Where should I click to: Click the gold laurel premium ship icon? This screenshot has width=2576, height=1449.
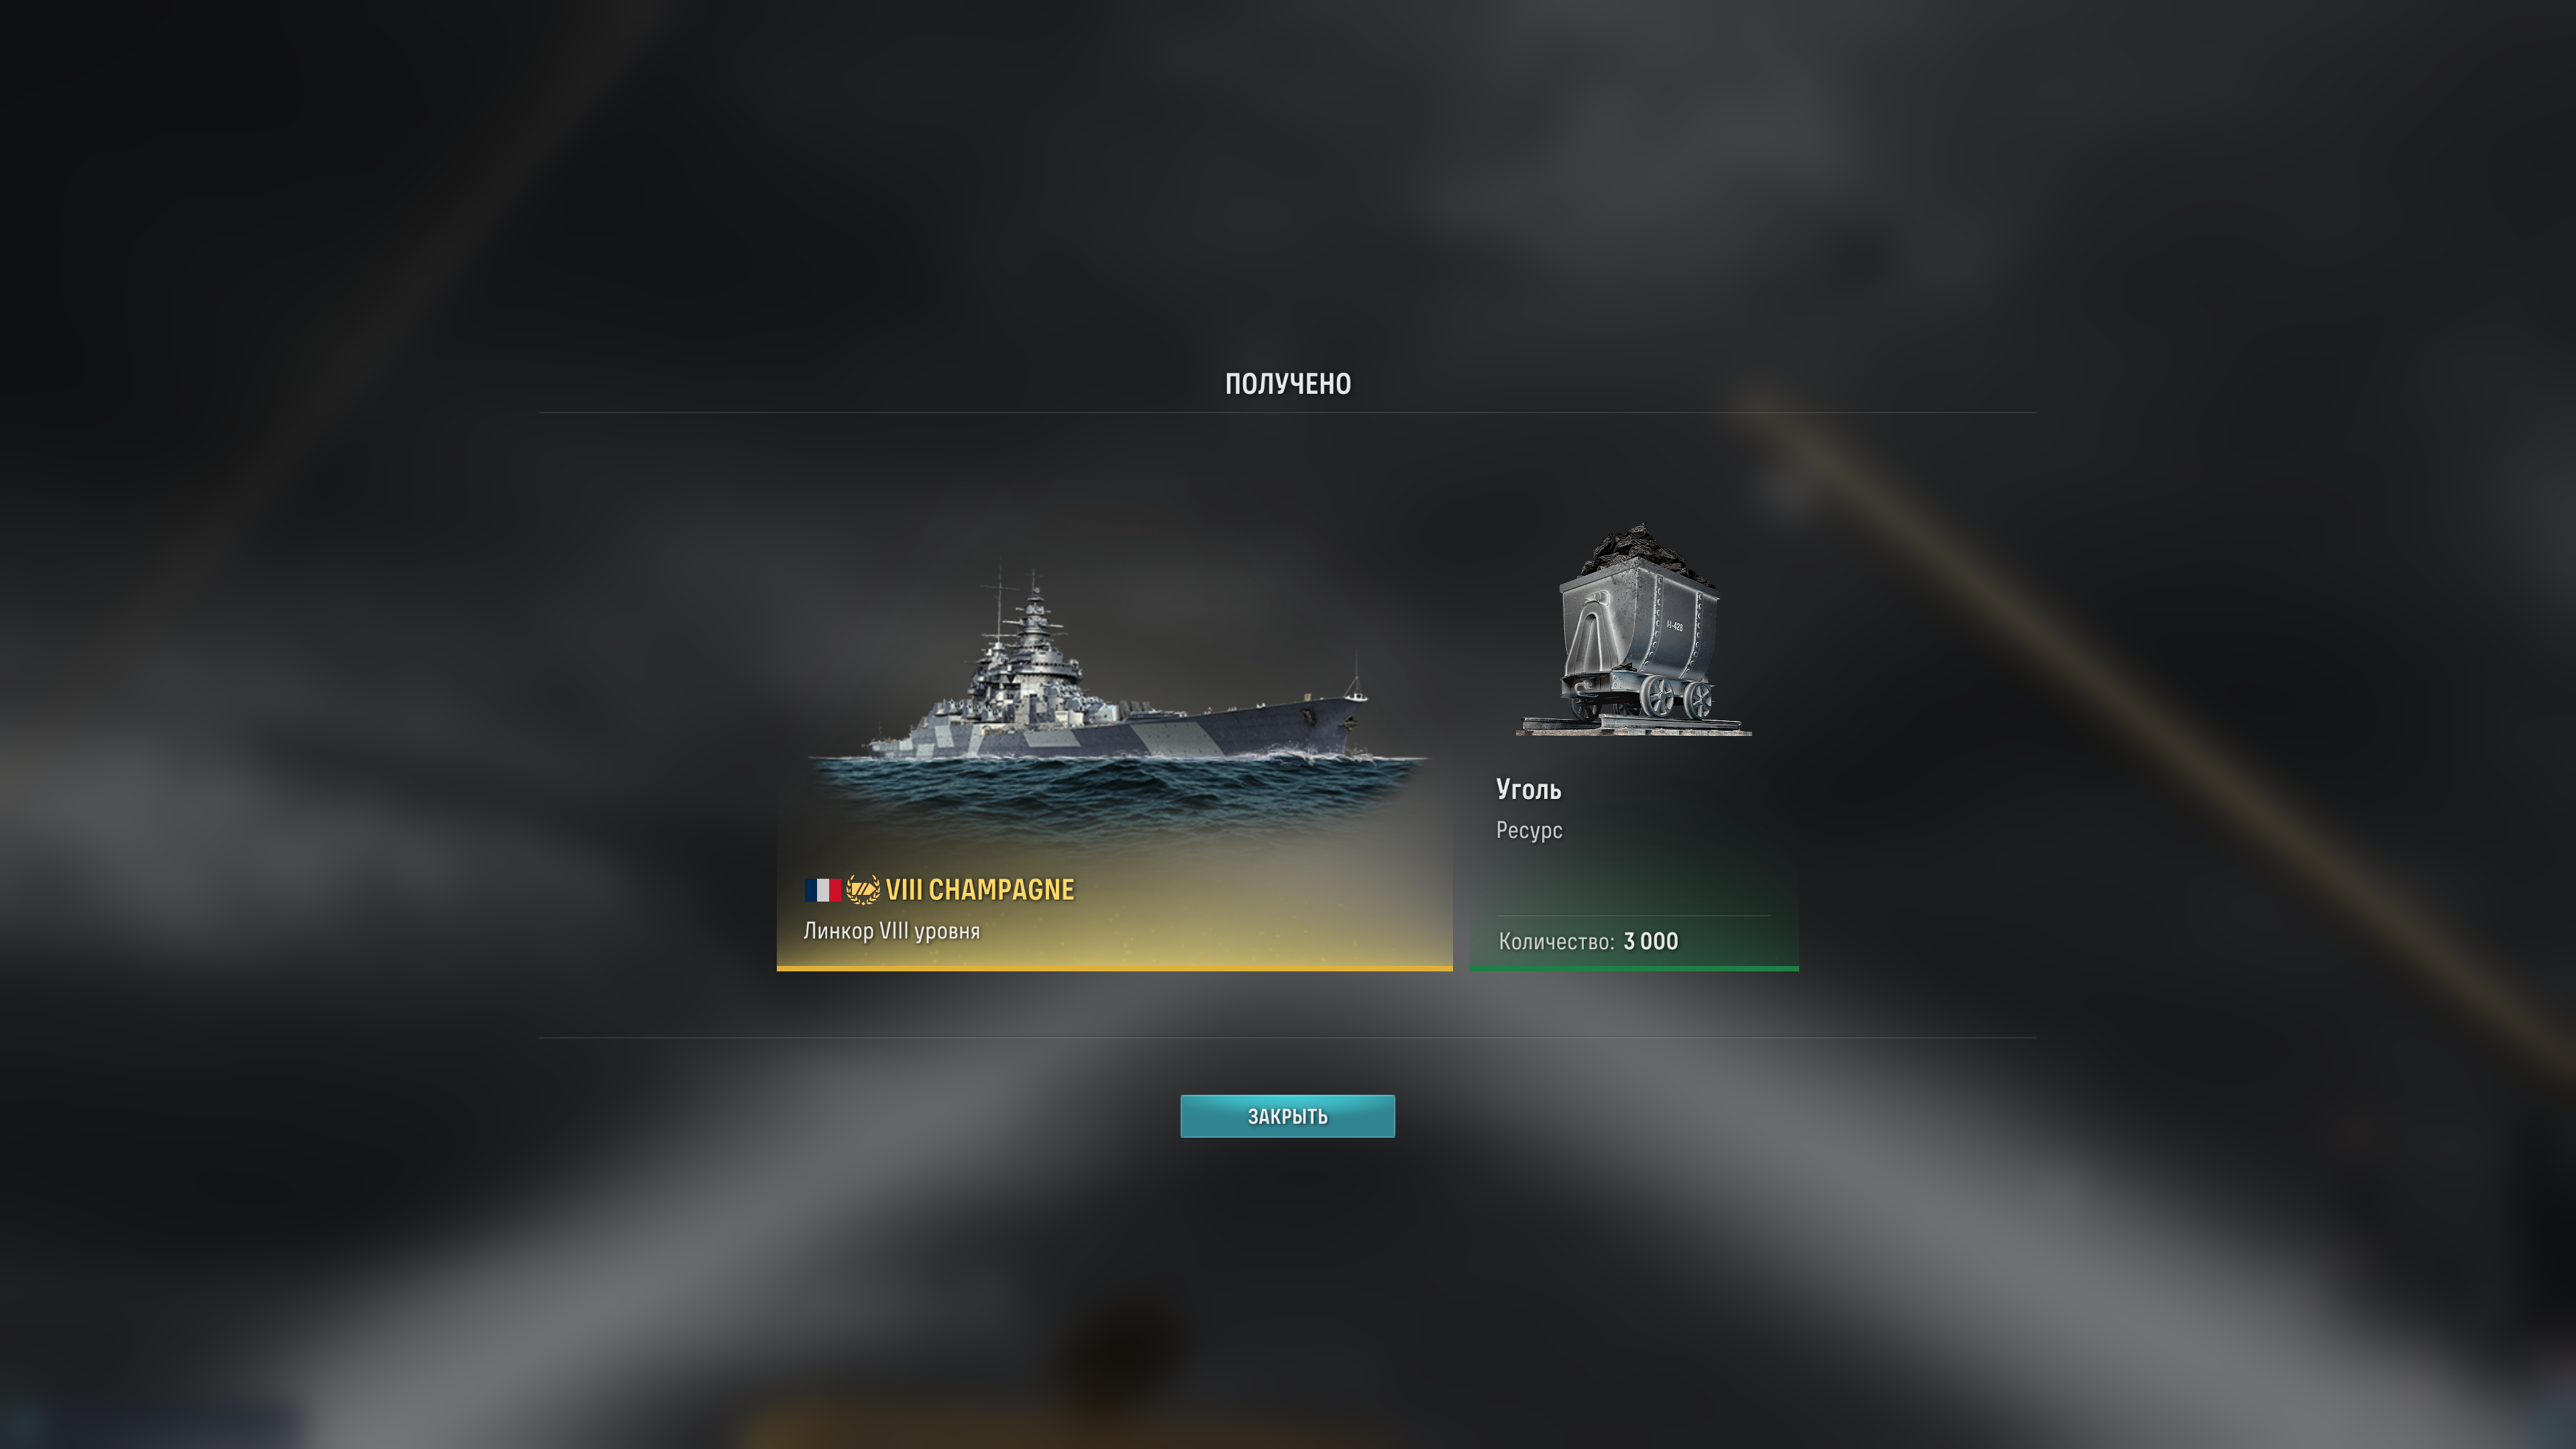pyautogui.click(x=863, y=889)
